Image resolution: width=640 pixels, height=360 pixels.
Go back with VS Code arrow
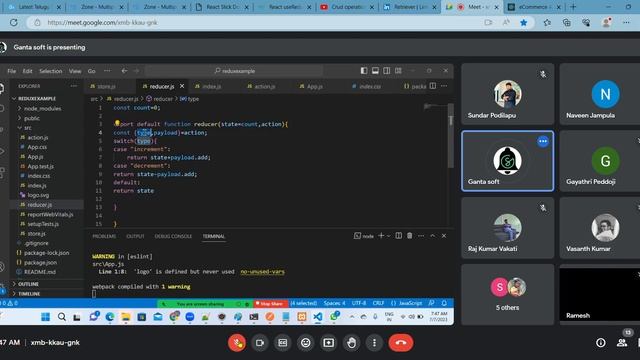(124, 71)
